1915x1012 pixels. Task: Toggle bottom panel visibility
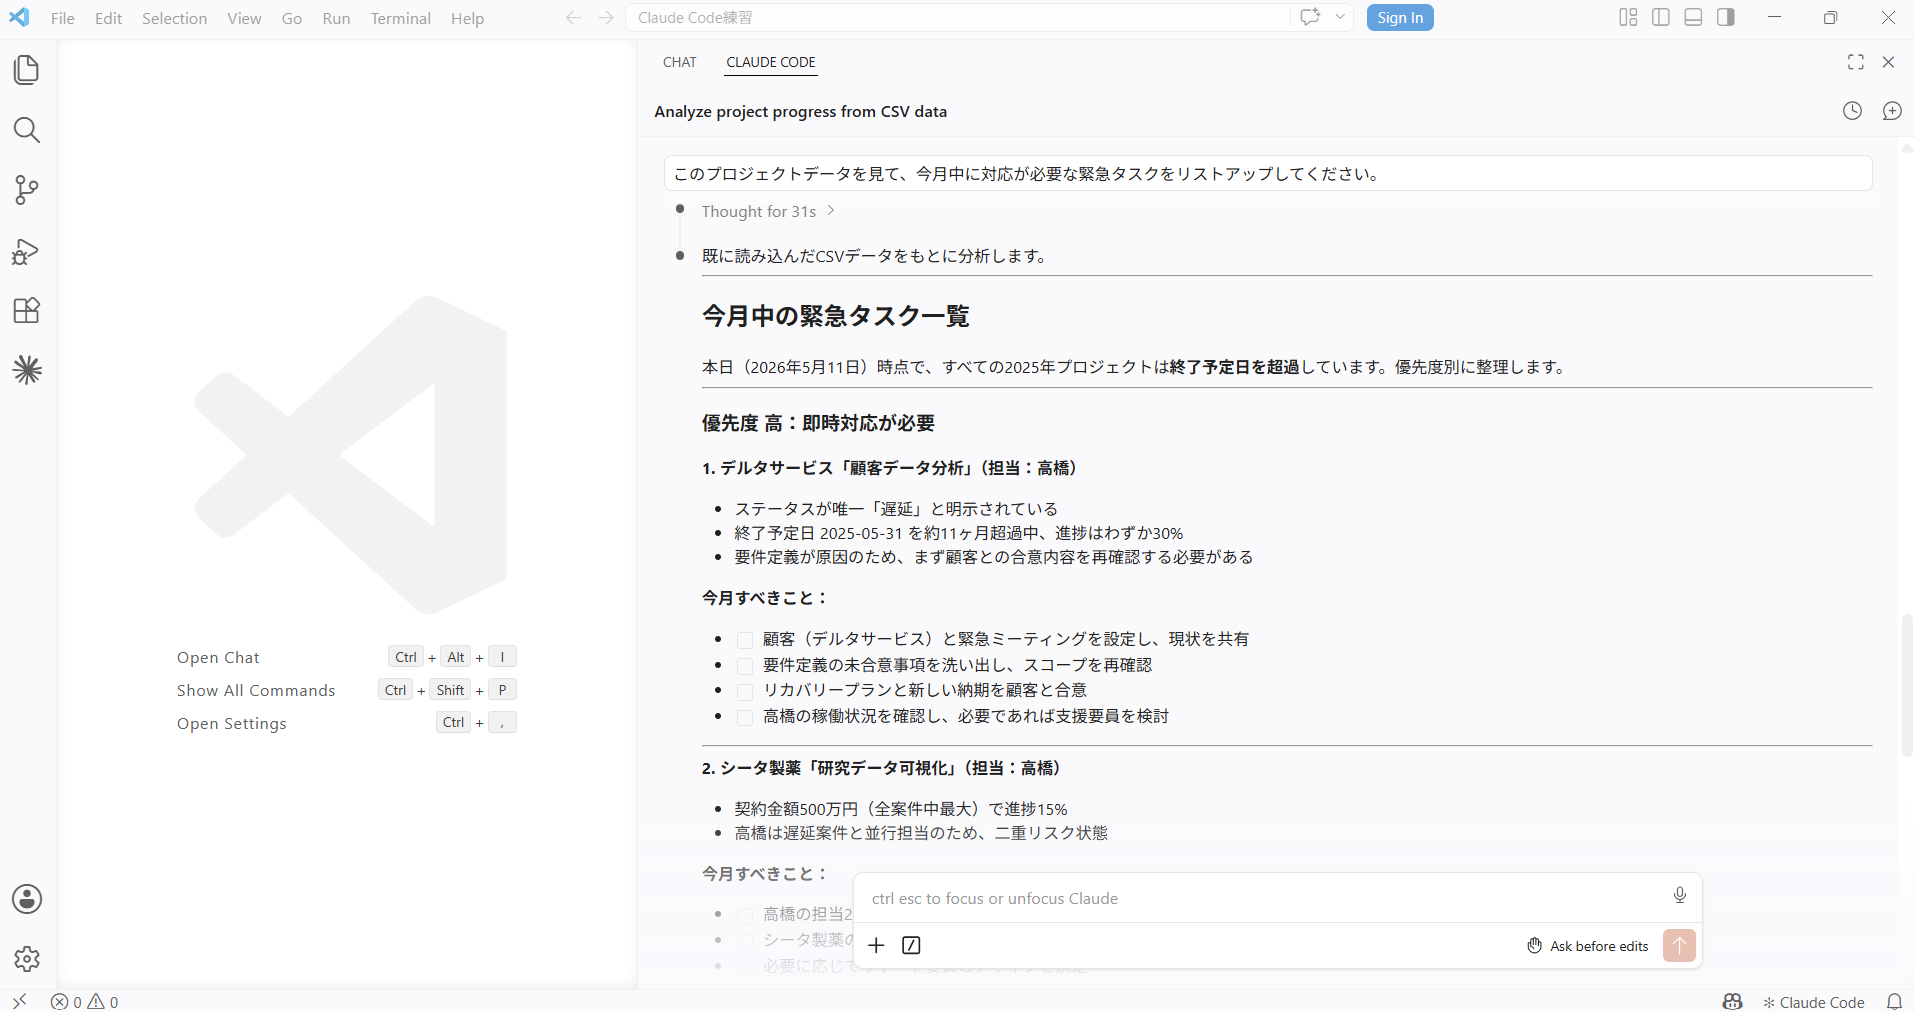pyautogui.click(x=1693, y=17)
